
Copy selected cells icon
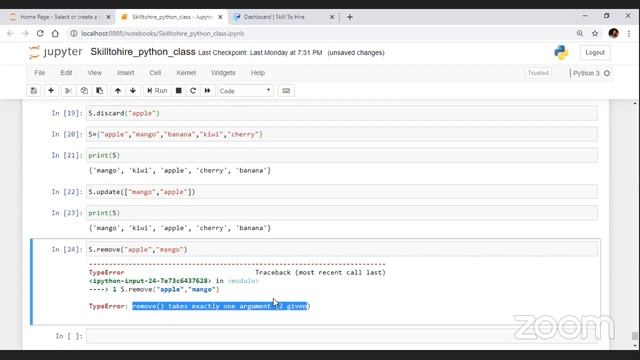[84, 91]
